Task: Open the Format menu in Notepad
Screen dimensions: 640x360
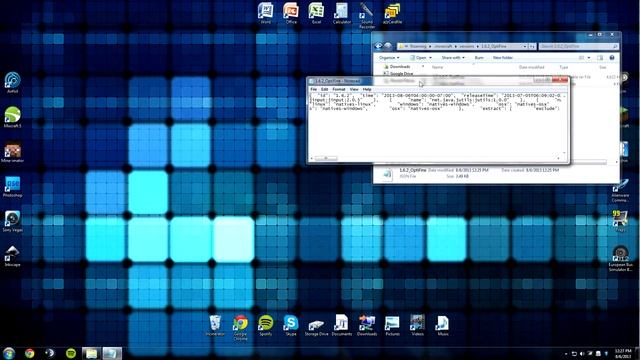Action: [339, 89]
